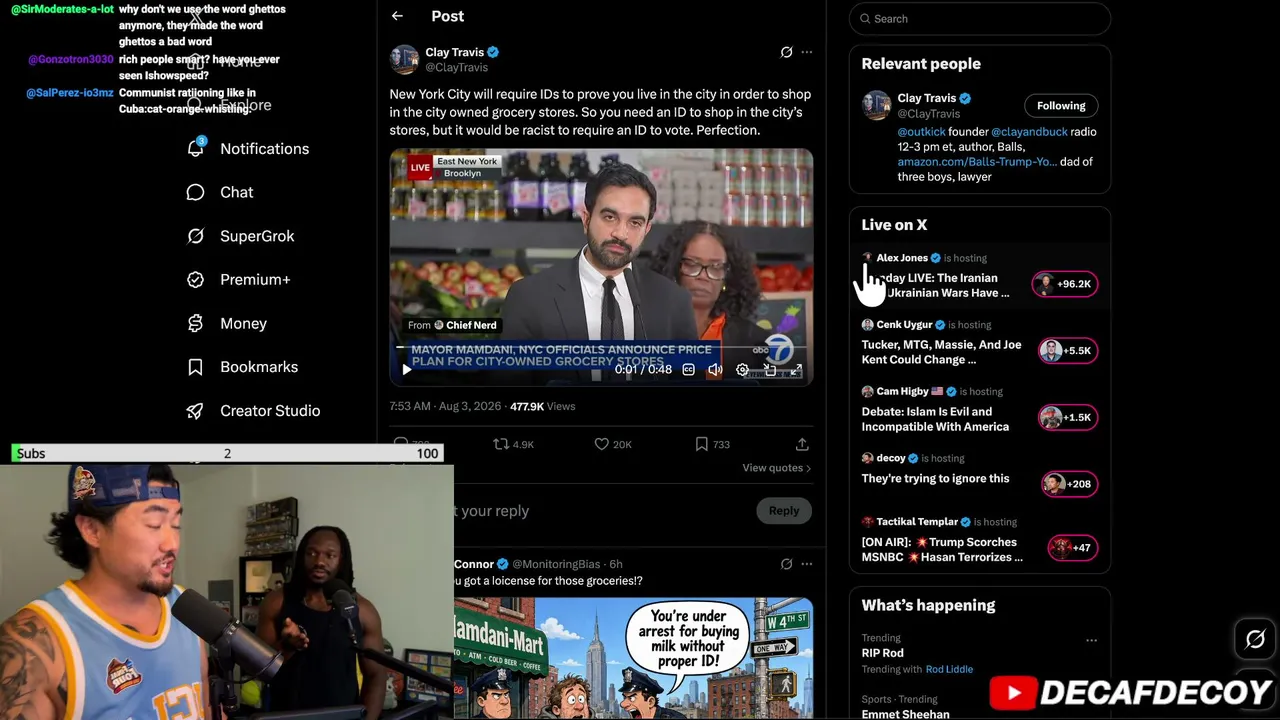
Task: Enable picture-in-picture for the video
Action: coord(769,370)
